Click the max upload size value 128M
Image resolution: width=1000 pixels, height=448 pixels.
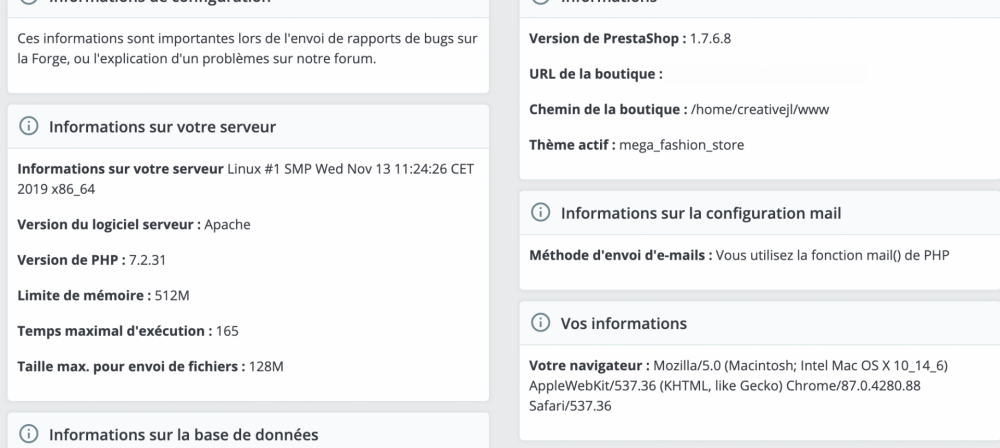coord(266,366)
